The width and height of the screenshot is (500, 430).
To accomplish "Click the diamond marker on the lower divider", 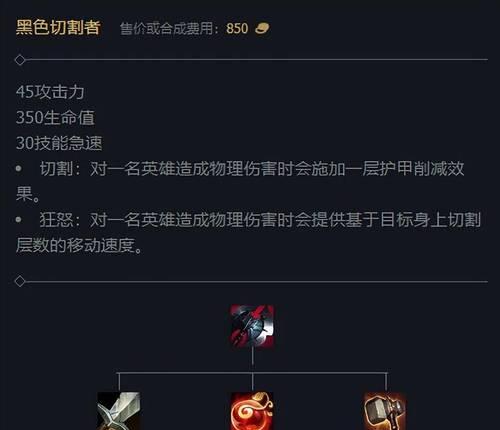I will coord(20,281).
